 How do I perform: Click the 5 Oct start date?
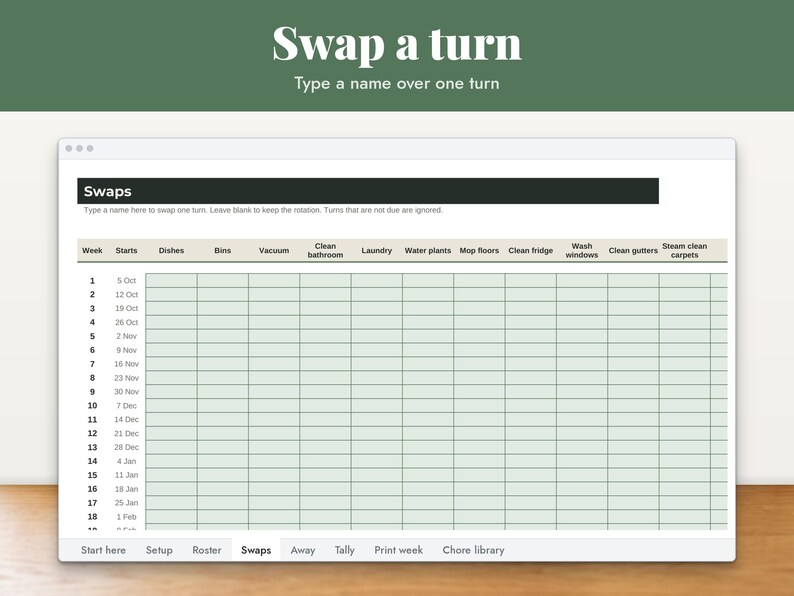pos(127,281)
